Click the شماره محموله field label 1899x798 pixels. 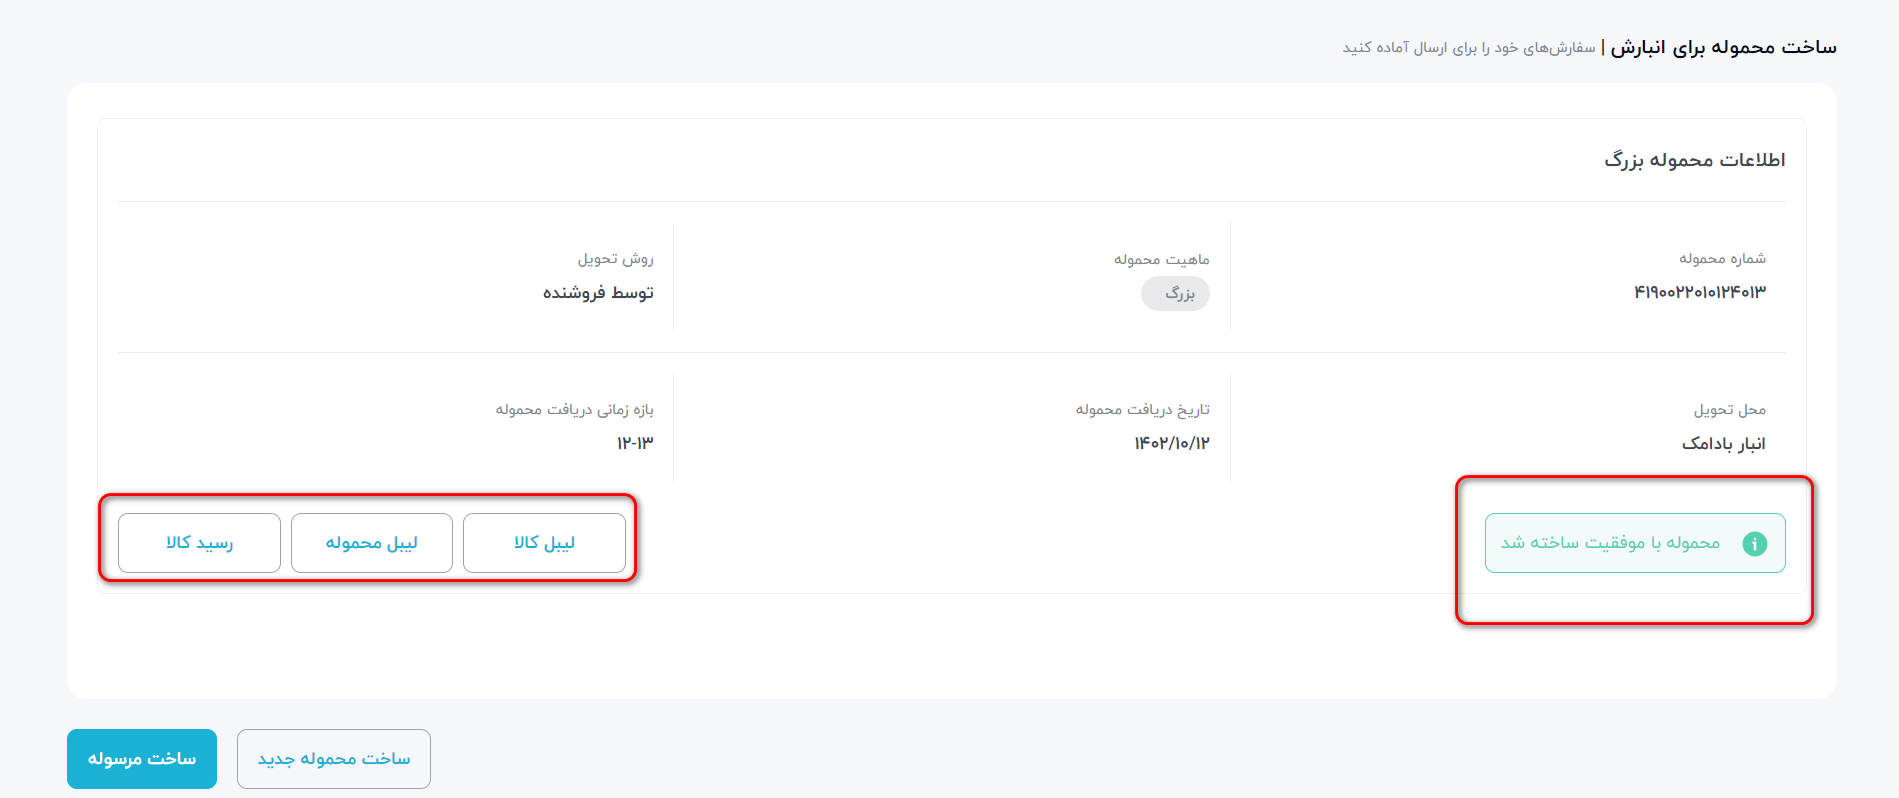coord(1723,258)
